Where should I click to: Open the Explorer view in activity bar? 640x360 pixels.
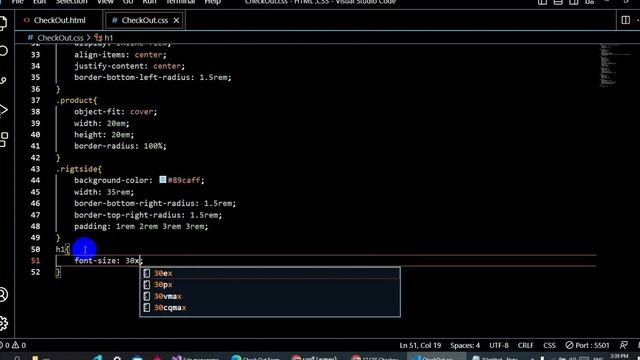pos(3,23)
